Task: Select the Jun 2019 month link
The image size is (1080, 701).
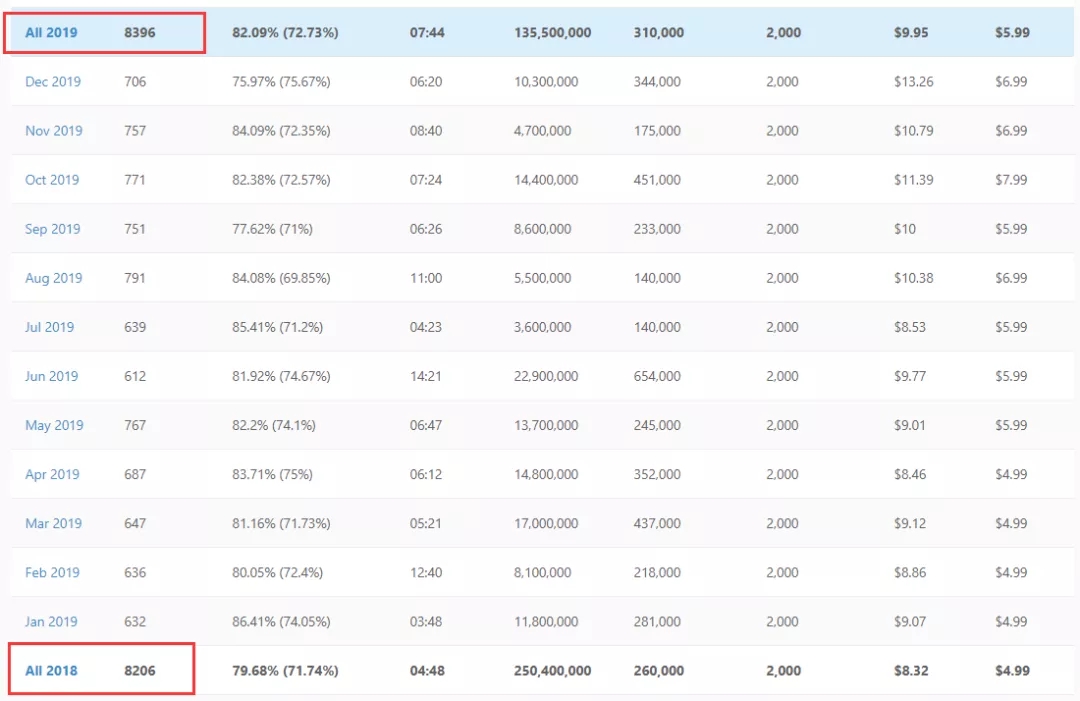Action: click(x=51, y=376)
